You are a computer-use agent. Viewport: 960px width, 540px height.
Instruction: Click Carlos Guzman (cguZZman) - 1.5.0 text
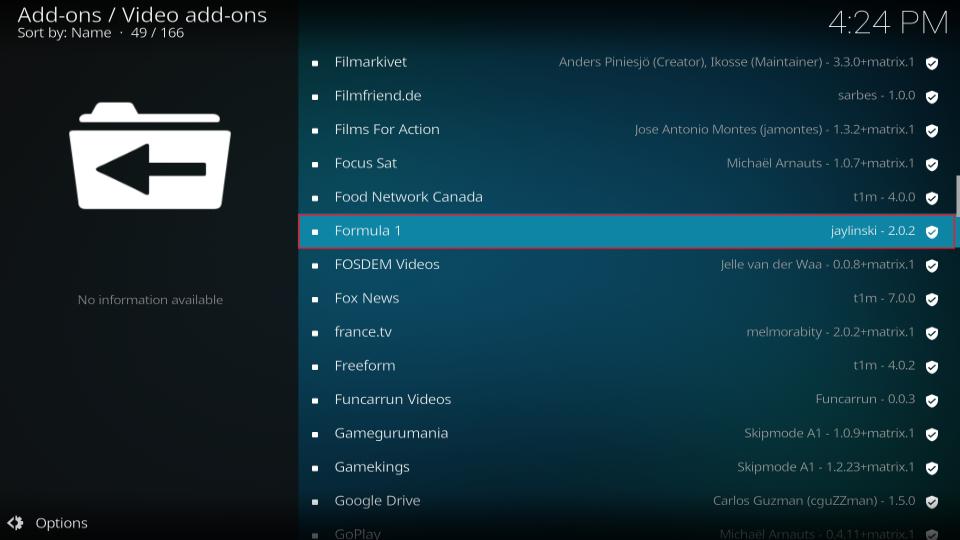[814, 501]
